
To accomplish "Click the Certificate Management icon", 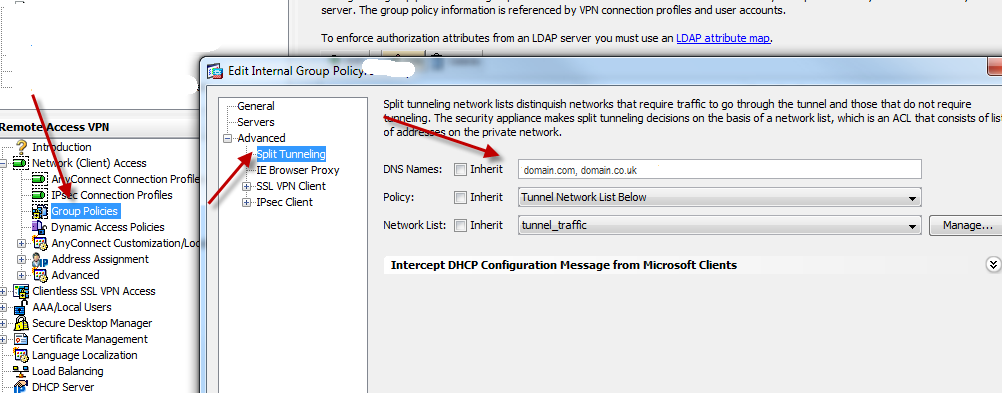I will [21, 339].
